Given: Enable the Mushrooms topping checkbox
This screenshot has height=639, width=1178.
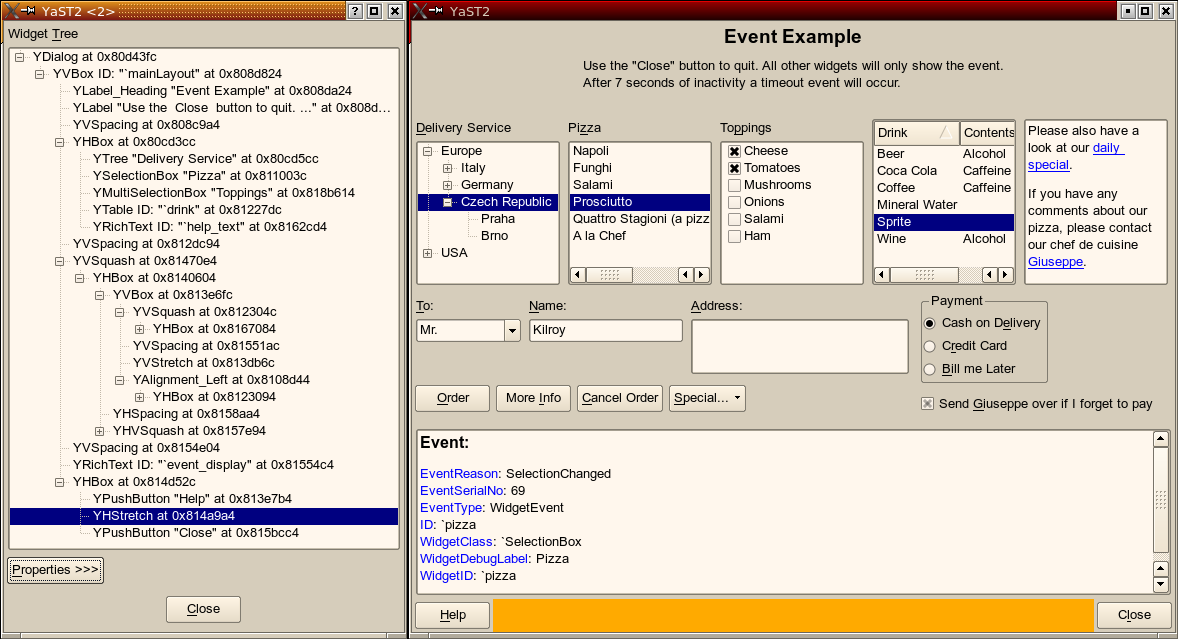Looking at the screenshot, I should pos(735,185).
